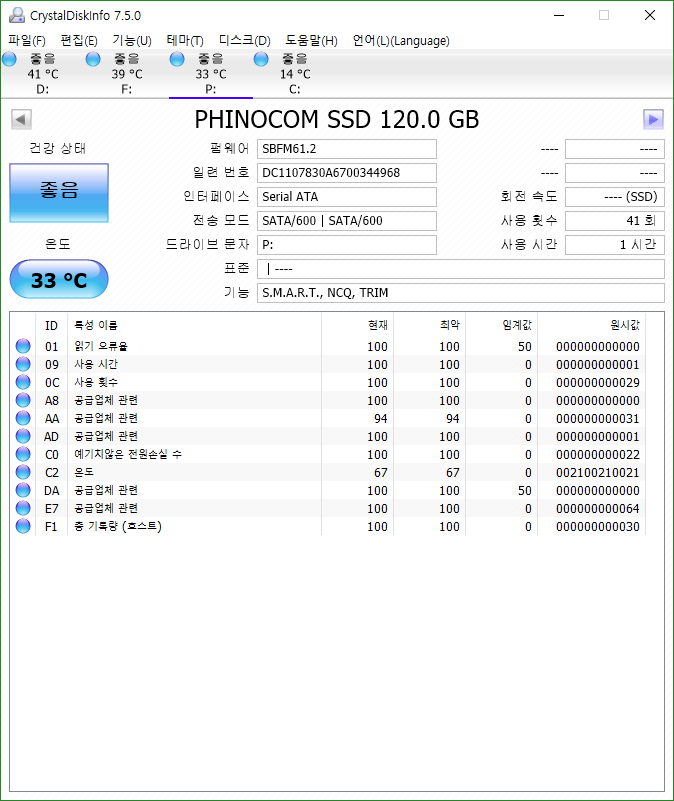Image resolution: width=674 pixels, height=801 pixels.
Task: Click status icon of C0 row
Action: pos(23,454)
